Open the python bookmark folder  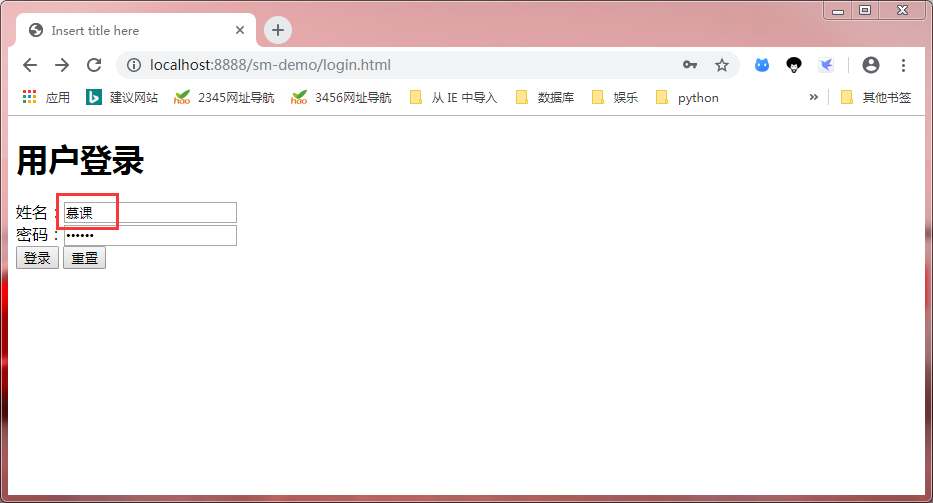pos(687,97)
